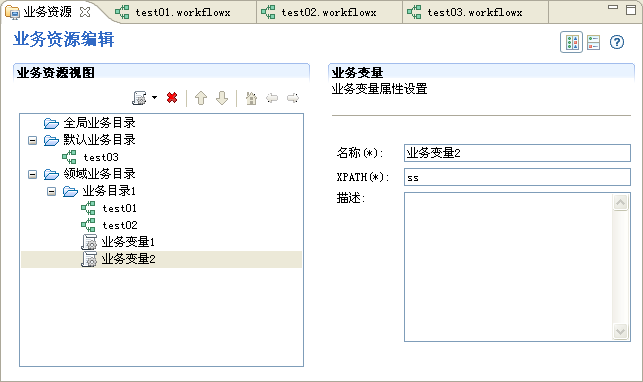The image size is (643, 382).
Task: Click the move down arrow icon
Action: (x=222, y=98)
